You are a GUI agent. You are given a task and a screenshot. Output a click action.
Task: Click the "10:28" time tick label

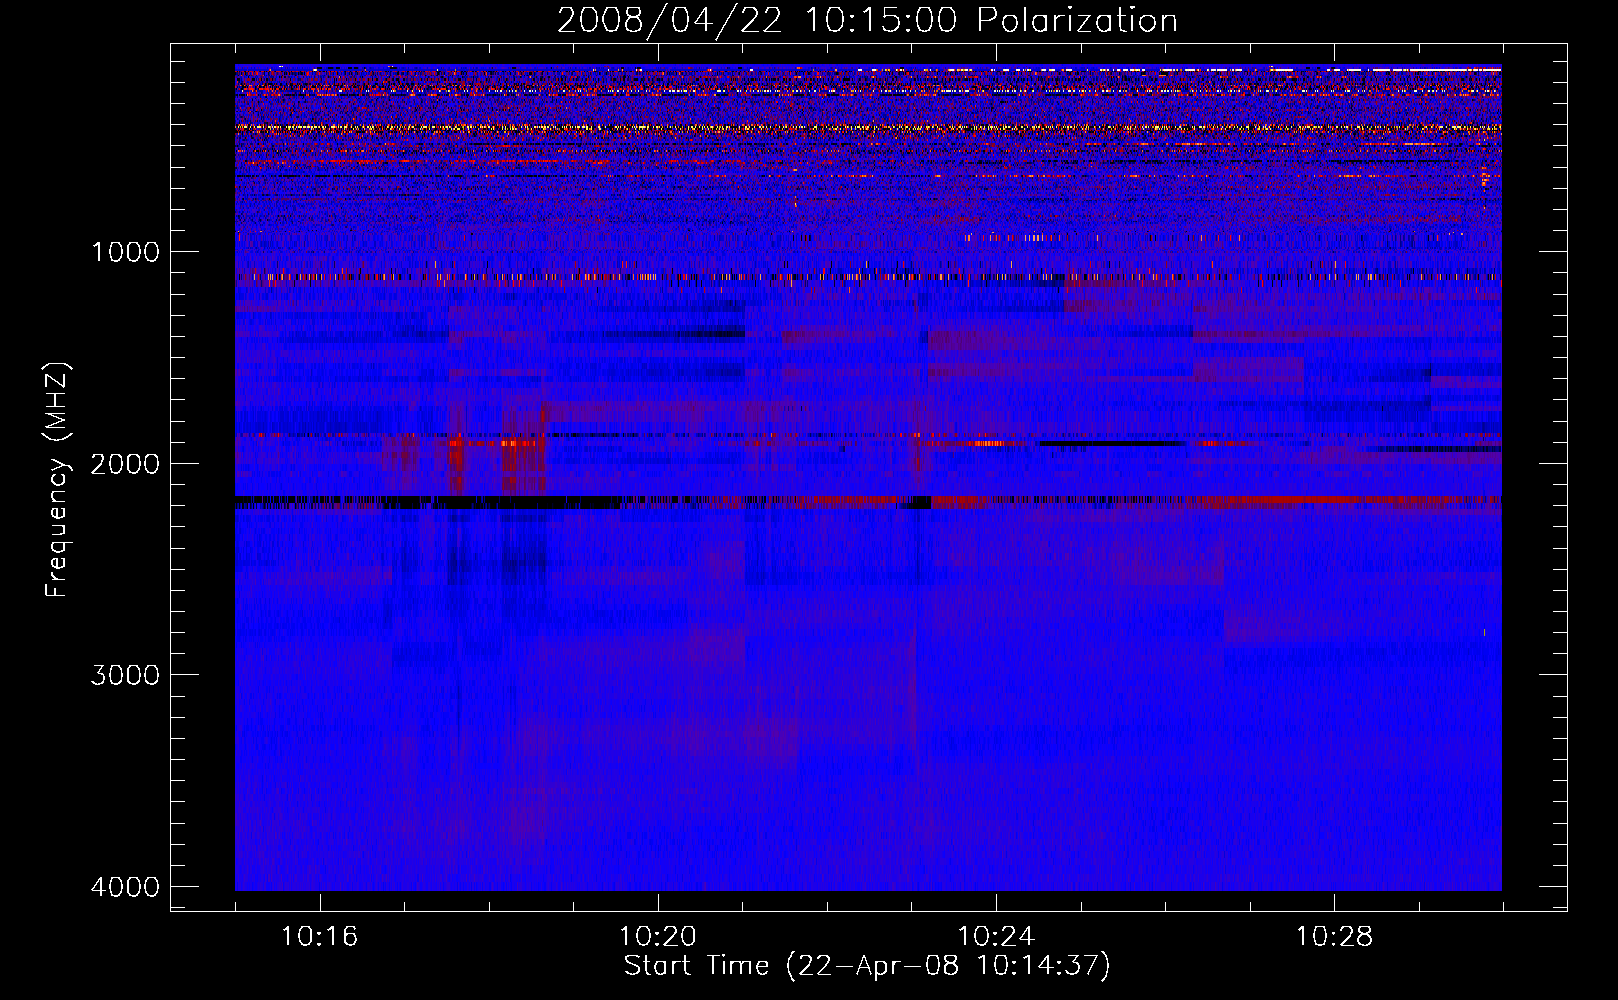1334,937
